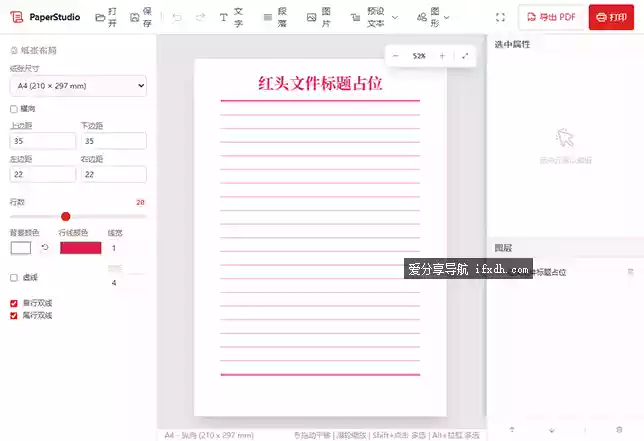Click the redo arrow icon
This screenshot has height=441, width=644.
click(x=200, y=17)
